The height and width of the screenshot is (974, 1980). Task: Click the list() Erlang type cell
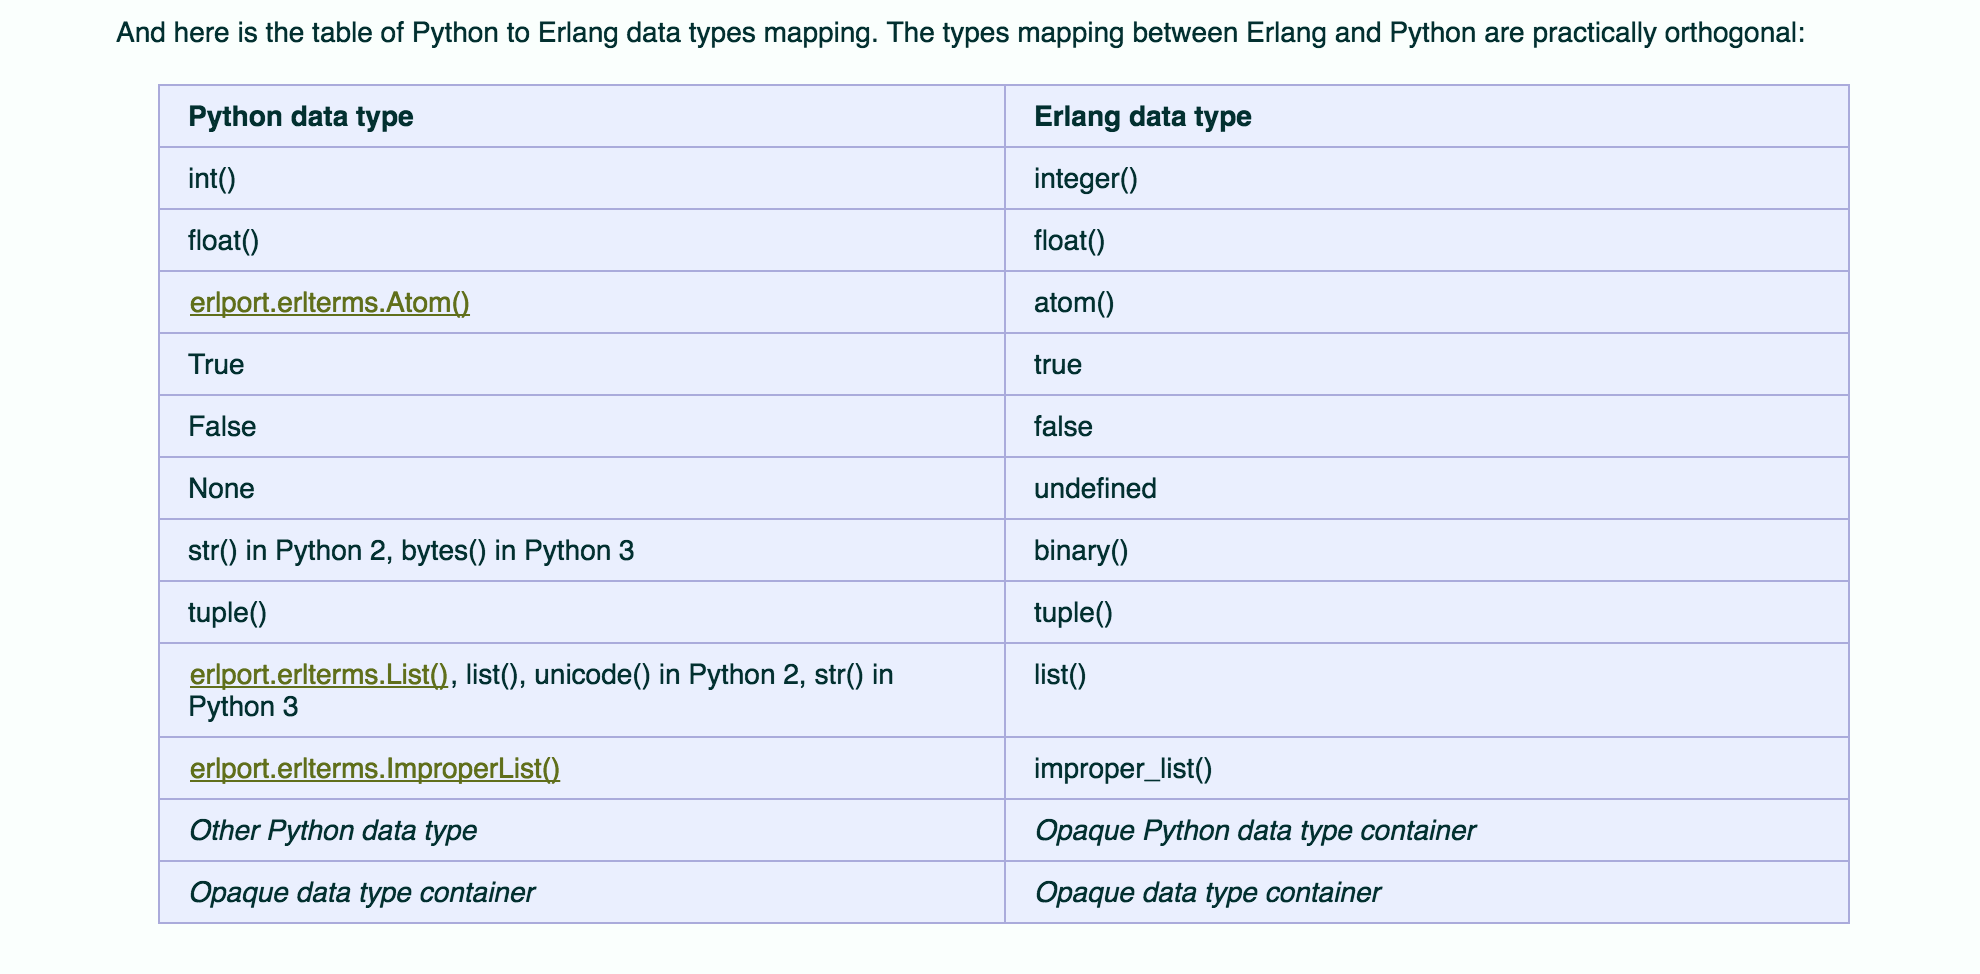pos(1059,675)
